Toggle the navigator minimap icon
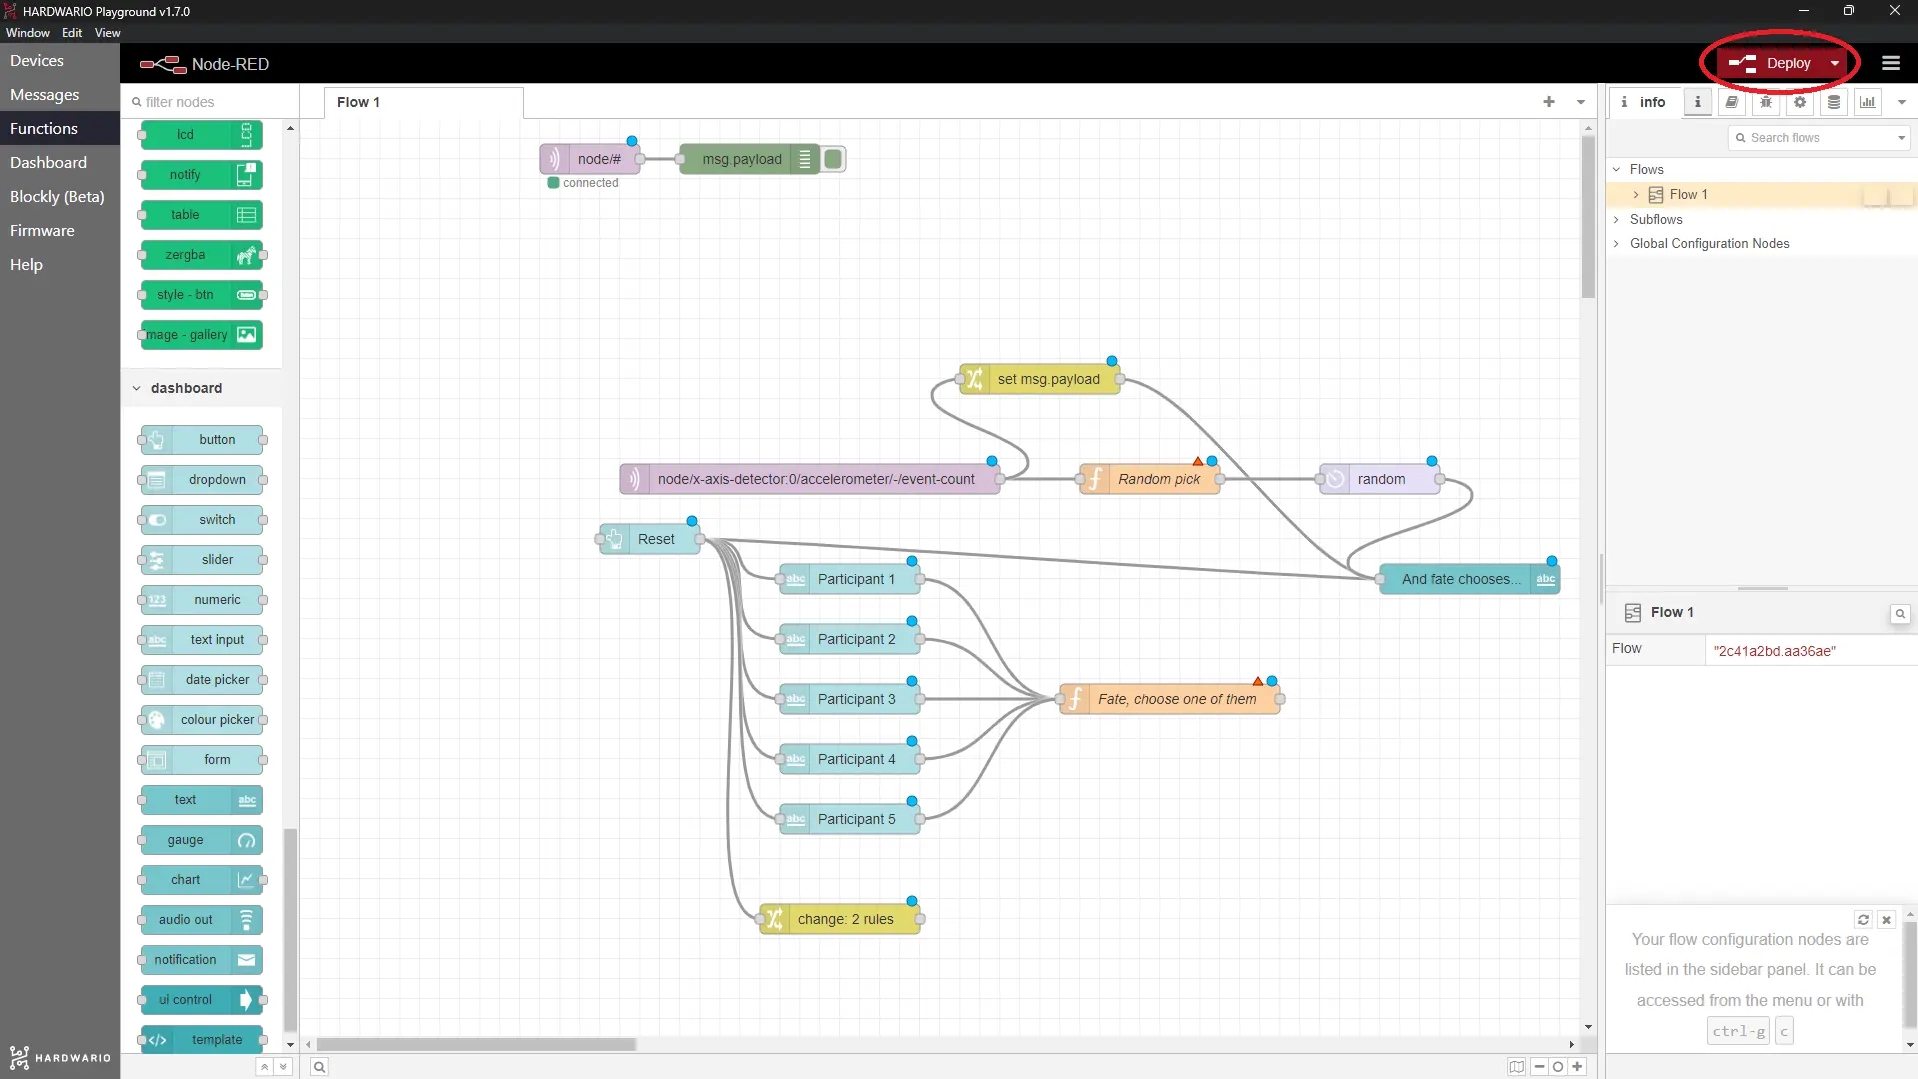 1517,1067
